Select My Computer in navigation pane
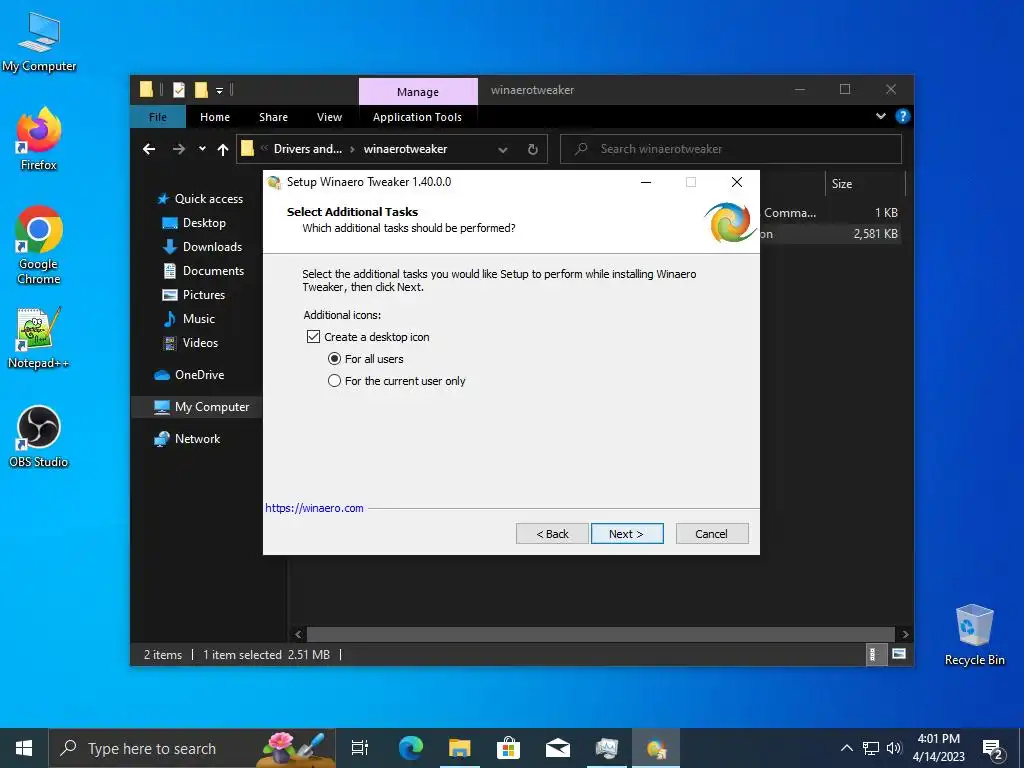This screenshot has height=768, width=1024. coord(197,407)
